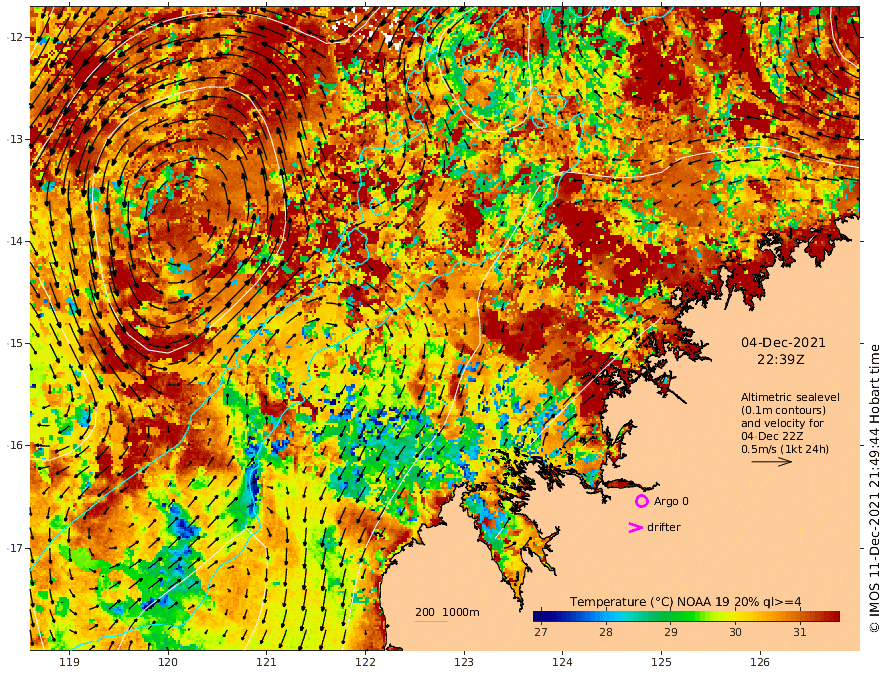Click the 29 colorbar tick value

pyautogui.click(x=670, y=632)
